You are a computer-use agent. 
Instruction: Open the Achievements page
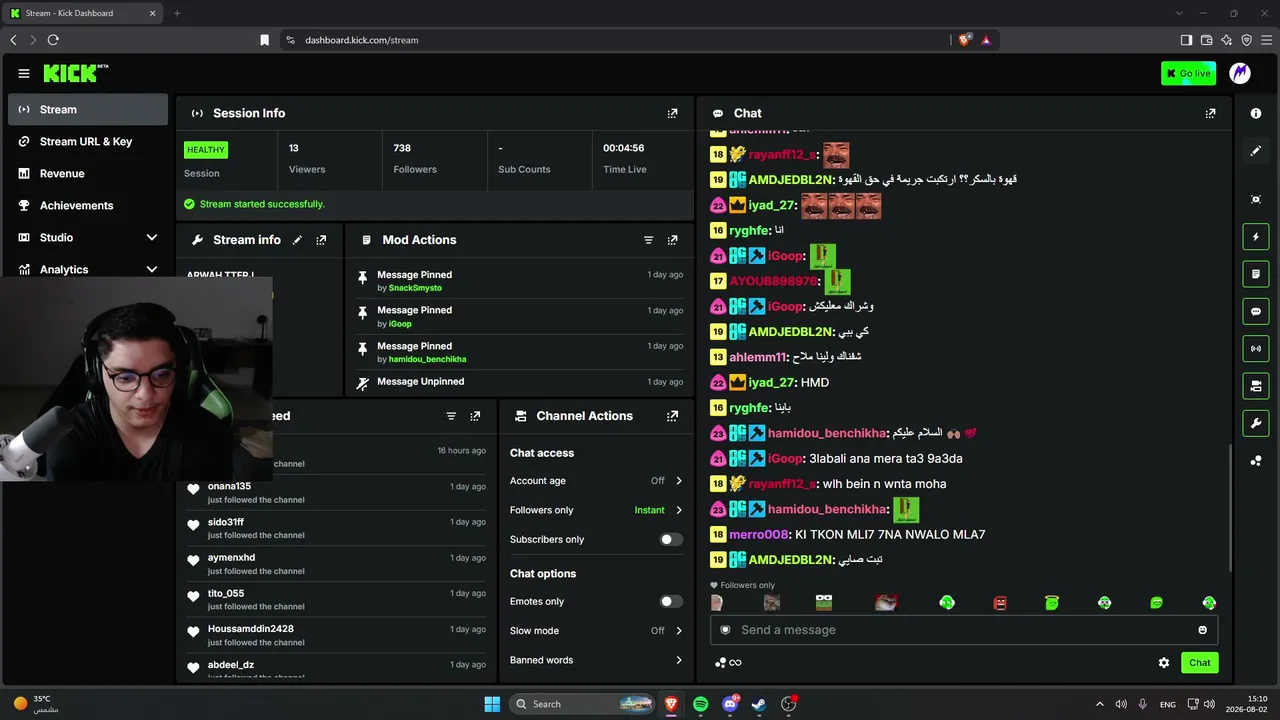88,206
